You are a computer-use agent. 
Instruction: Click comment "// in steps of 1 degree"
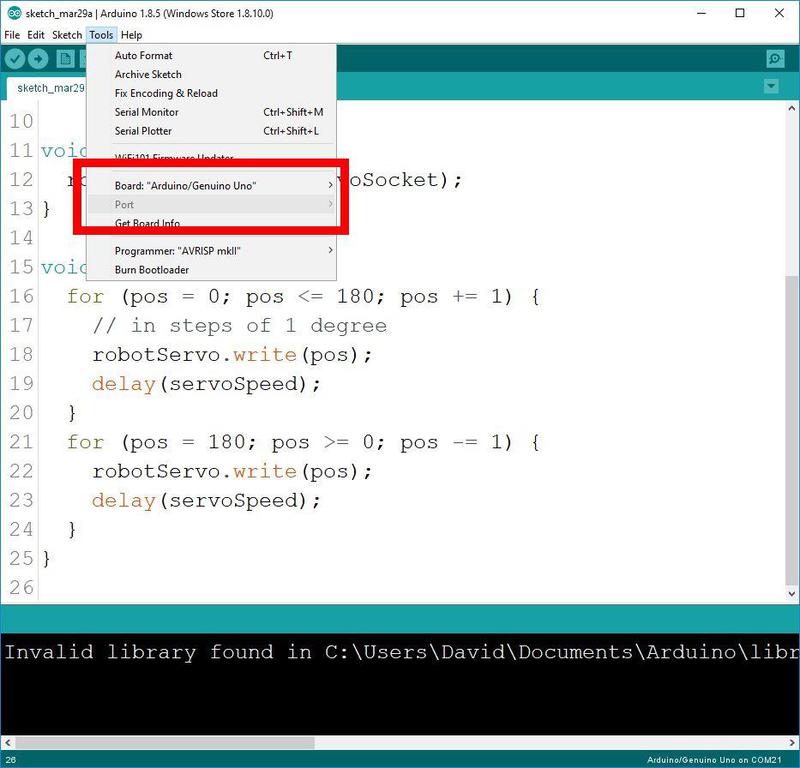click(240, 326)
